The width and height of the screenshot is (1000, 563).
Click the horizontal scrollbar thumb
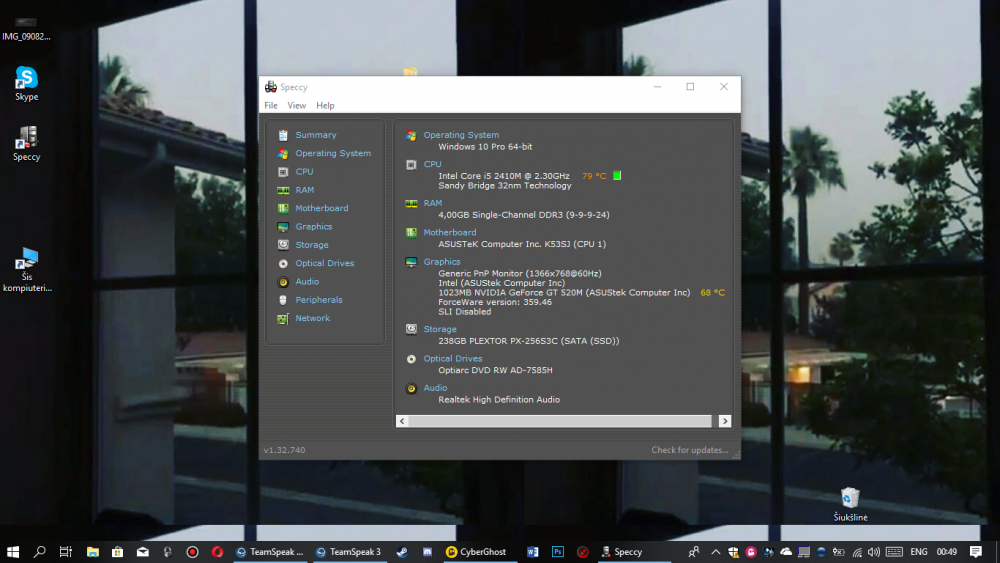click(560, 421)
